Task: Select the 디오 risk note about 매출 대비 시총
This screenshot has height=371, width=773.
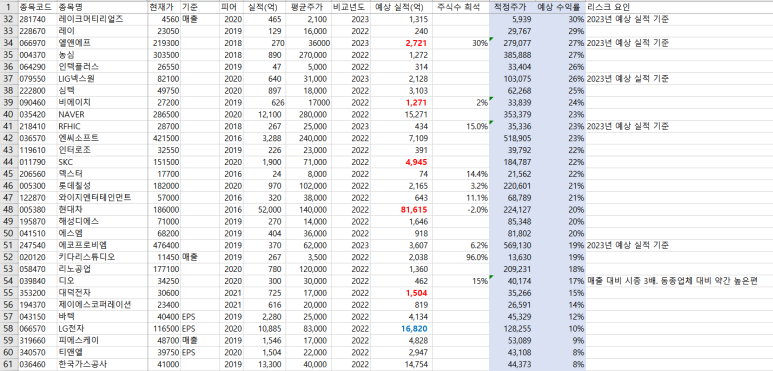Action: (x=679, y=280)
